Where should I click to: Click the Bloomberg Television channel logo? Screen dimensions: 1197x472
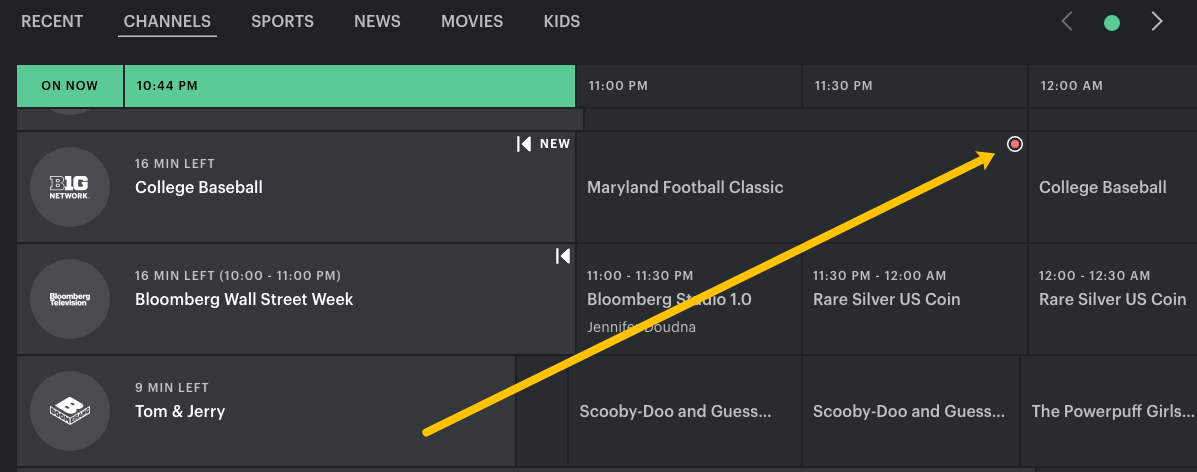tap(70, 299)
